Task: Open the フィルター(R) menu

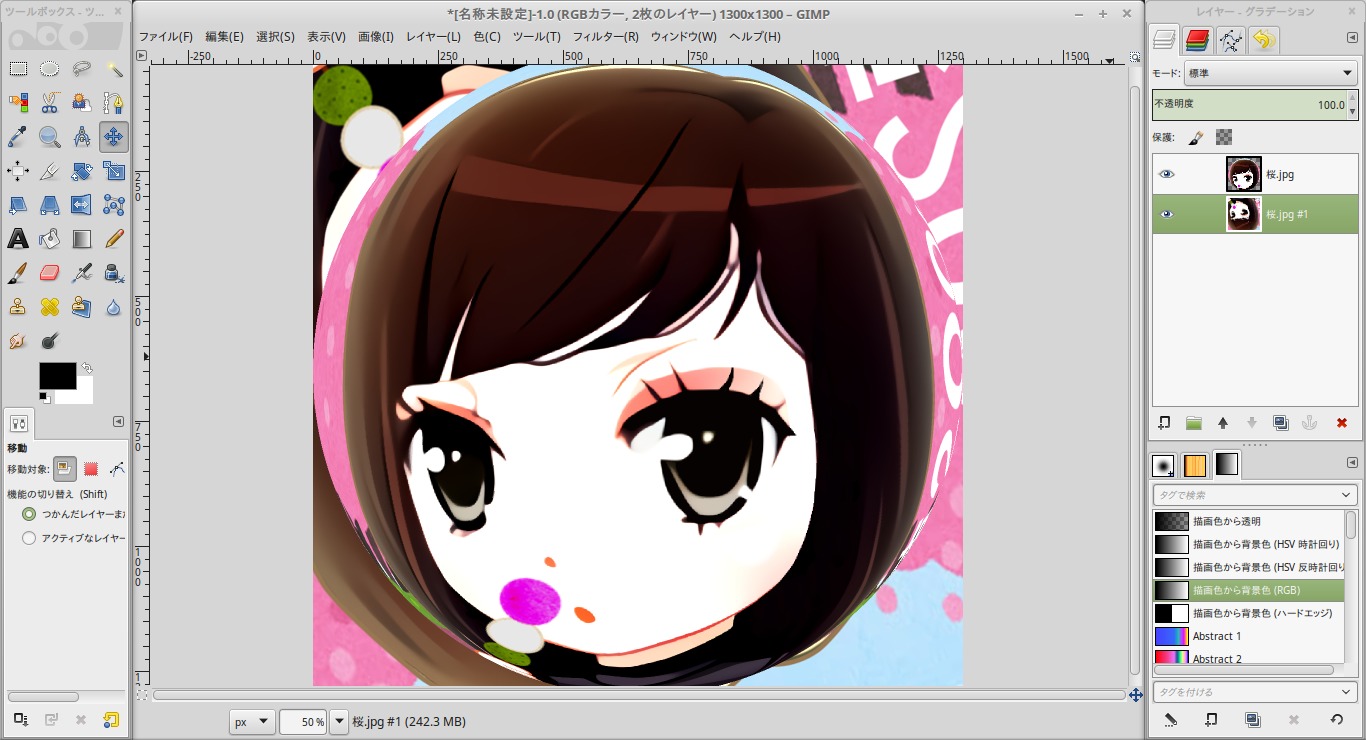Action: pyautogui.click(x=605, y=37)
